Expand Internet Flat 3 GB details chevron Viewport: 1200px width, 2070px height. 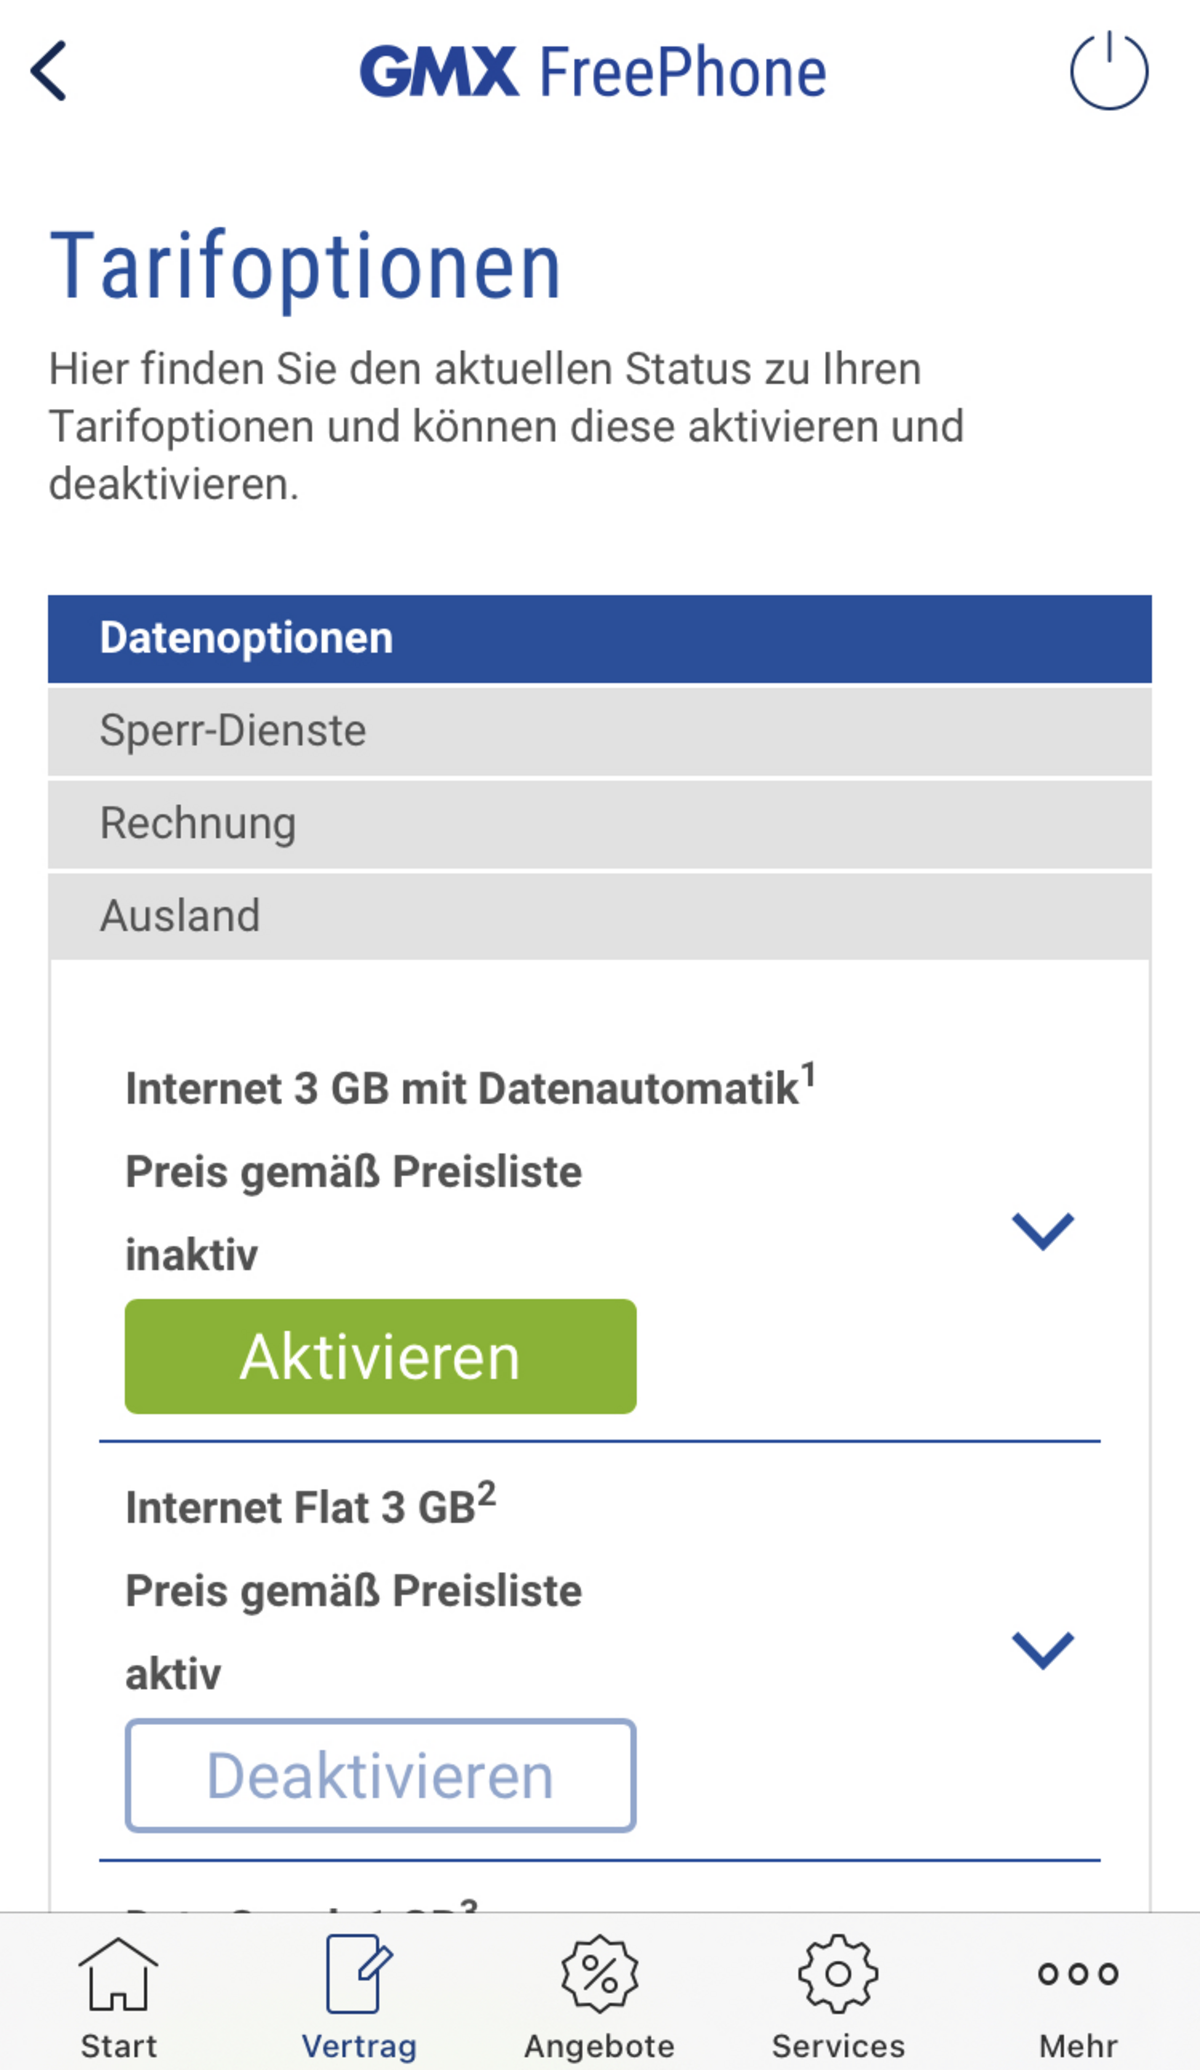click(1042, 1649)
